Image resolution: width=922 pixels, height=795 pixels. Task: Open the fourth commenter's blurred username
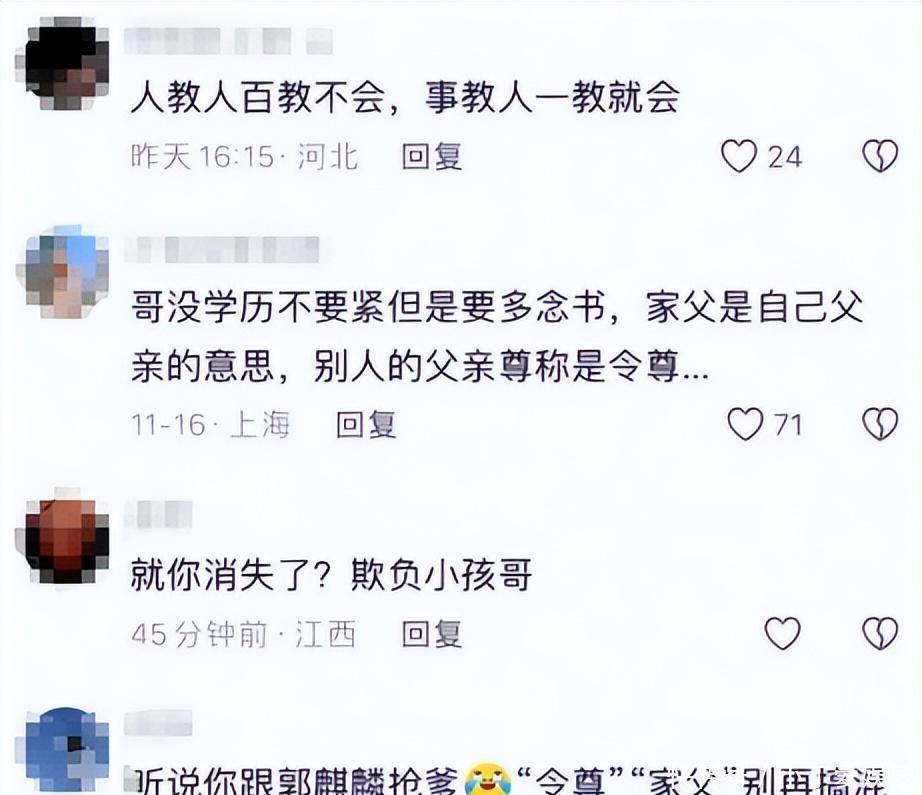(x=159, y=723)
